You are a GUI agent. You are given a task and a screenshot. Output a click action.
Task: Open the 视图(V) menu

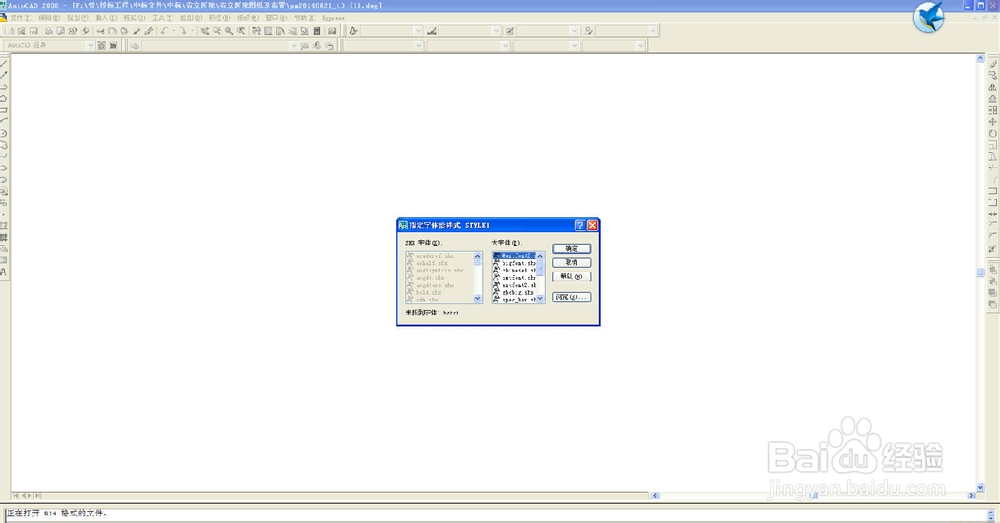pyautogui.click(x=78, y=18)
